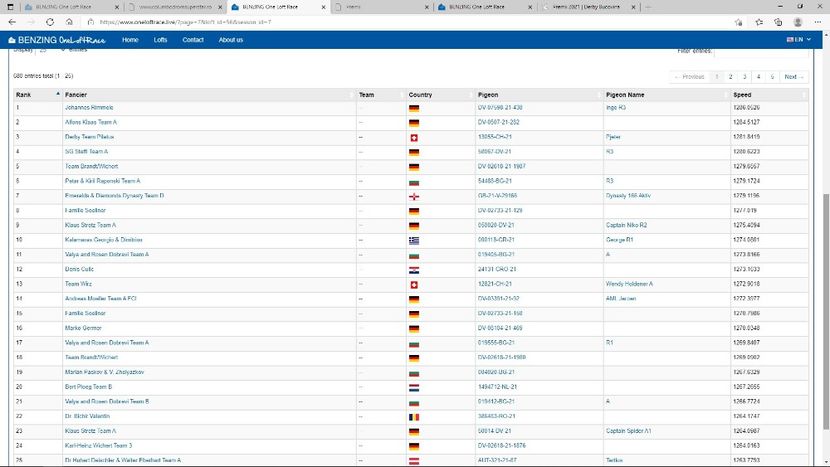Click the BENZING One Loft Race logo

coord(58,40)
